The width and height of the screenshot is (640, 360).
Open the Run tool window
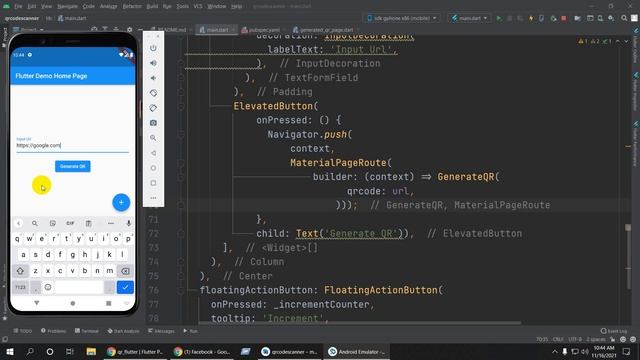pos(191,331)
